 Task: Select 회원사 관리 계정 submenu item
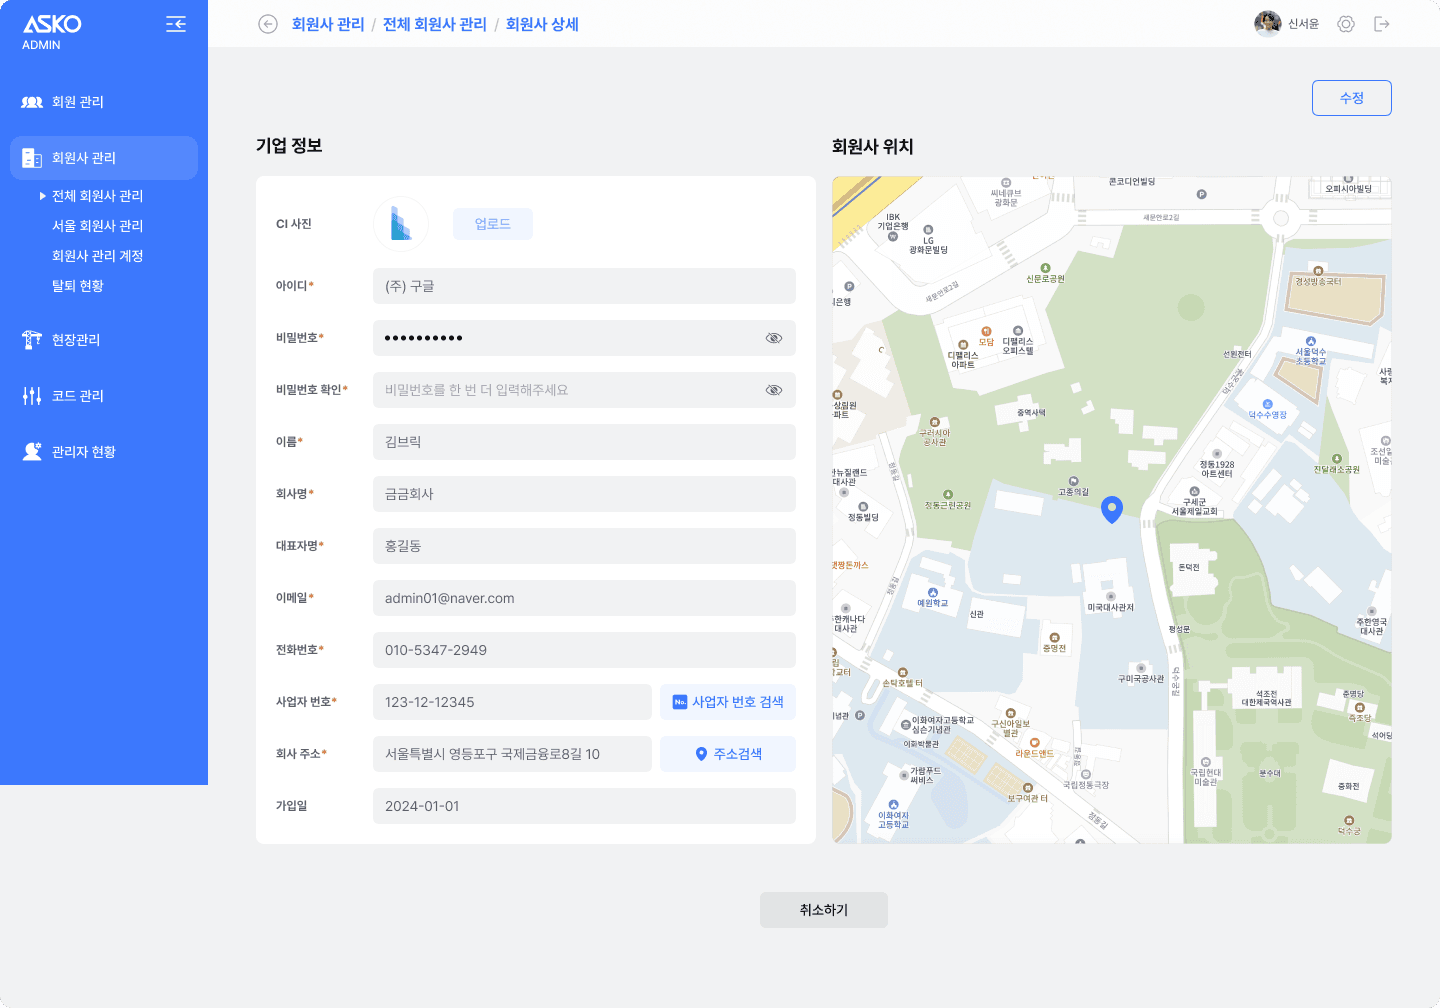pyautogui.click(x=97, y=256)
